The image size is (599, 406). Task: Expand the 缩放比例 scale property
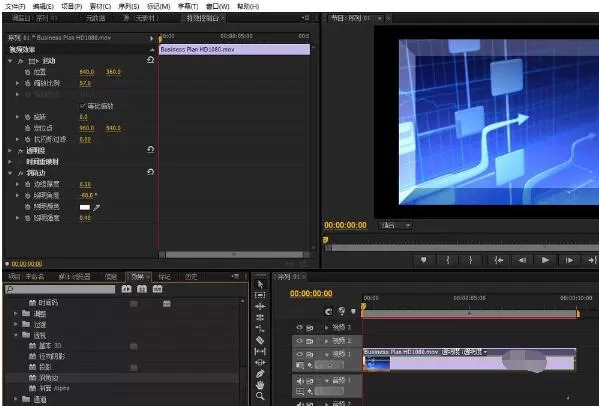[17, 83]
